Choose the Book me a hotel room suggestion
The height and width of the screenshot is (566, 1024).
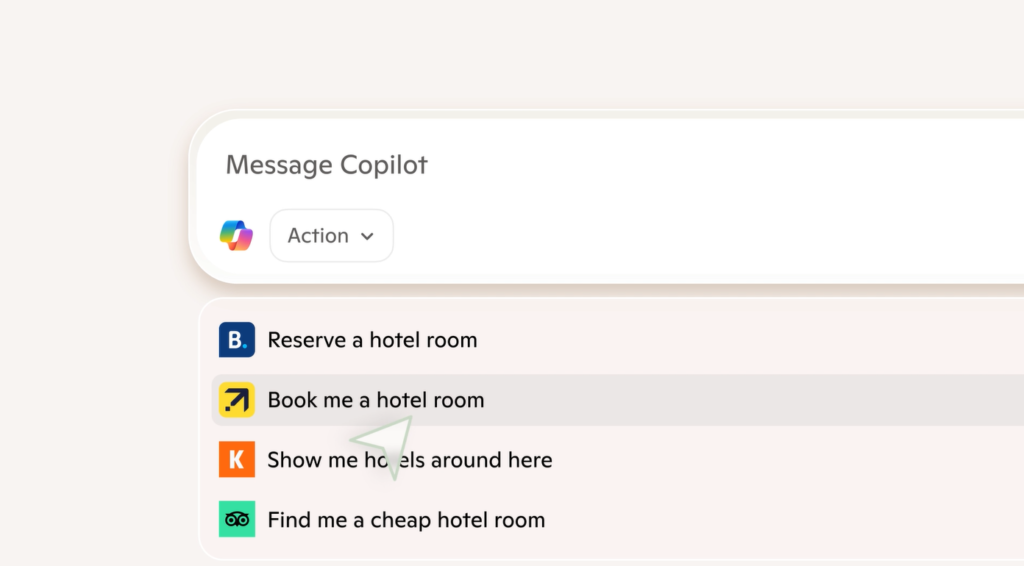point(376,400)
